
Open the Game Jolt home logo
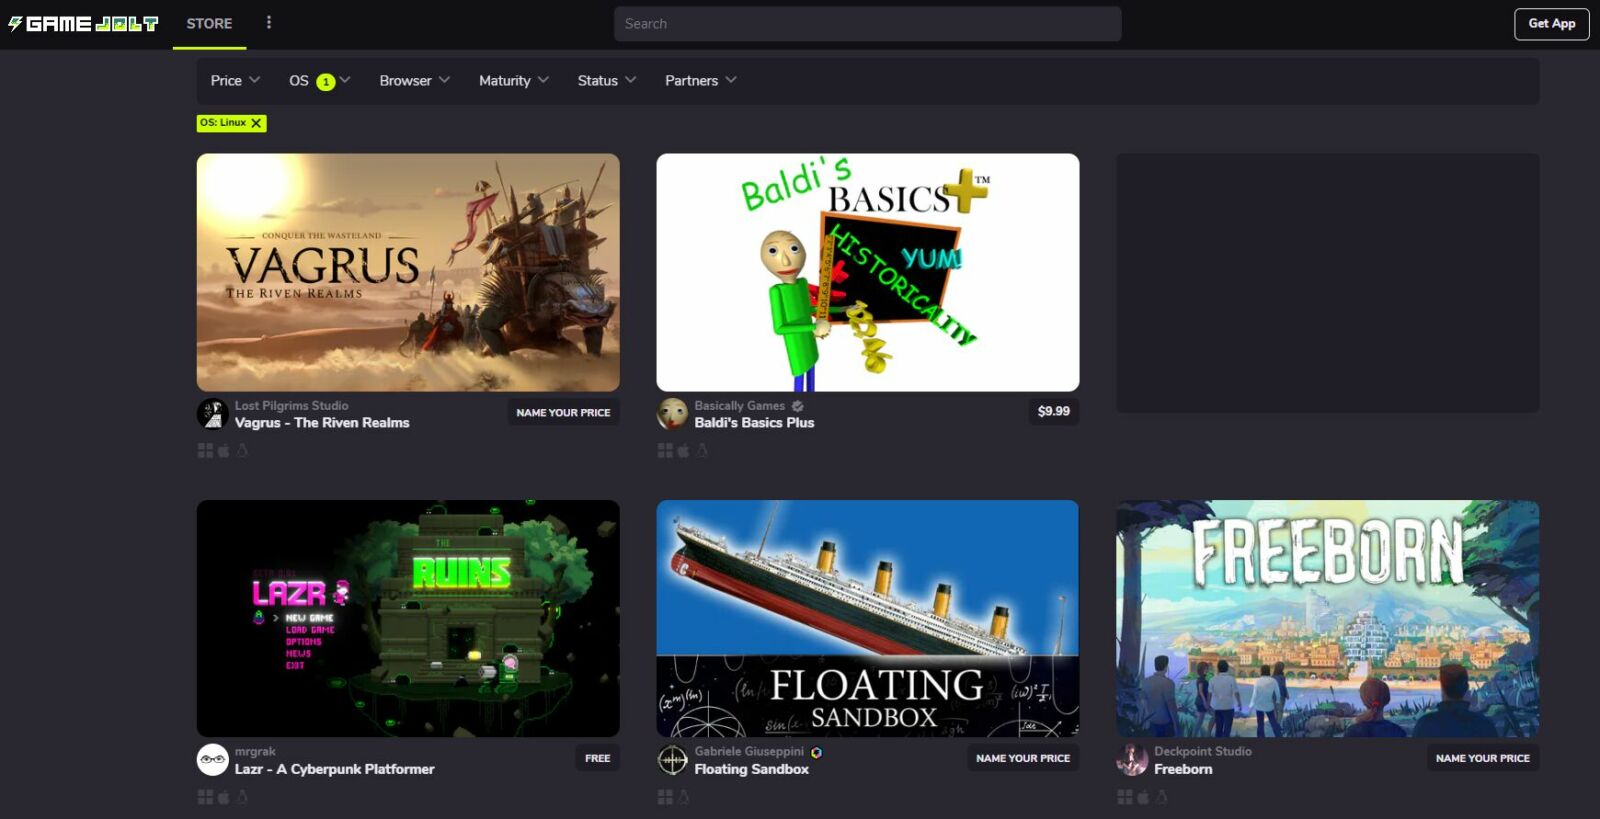pos(83,23)
